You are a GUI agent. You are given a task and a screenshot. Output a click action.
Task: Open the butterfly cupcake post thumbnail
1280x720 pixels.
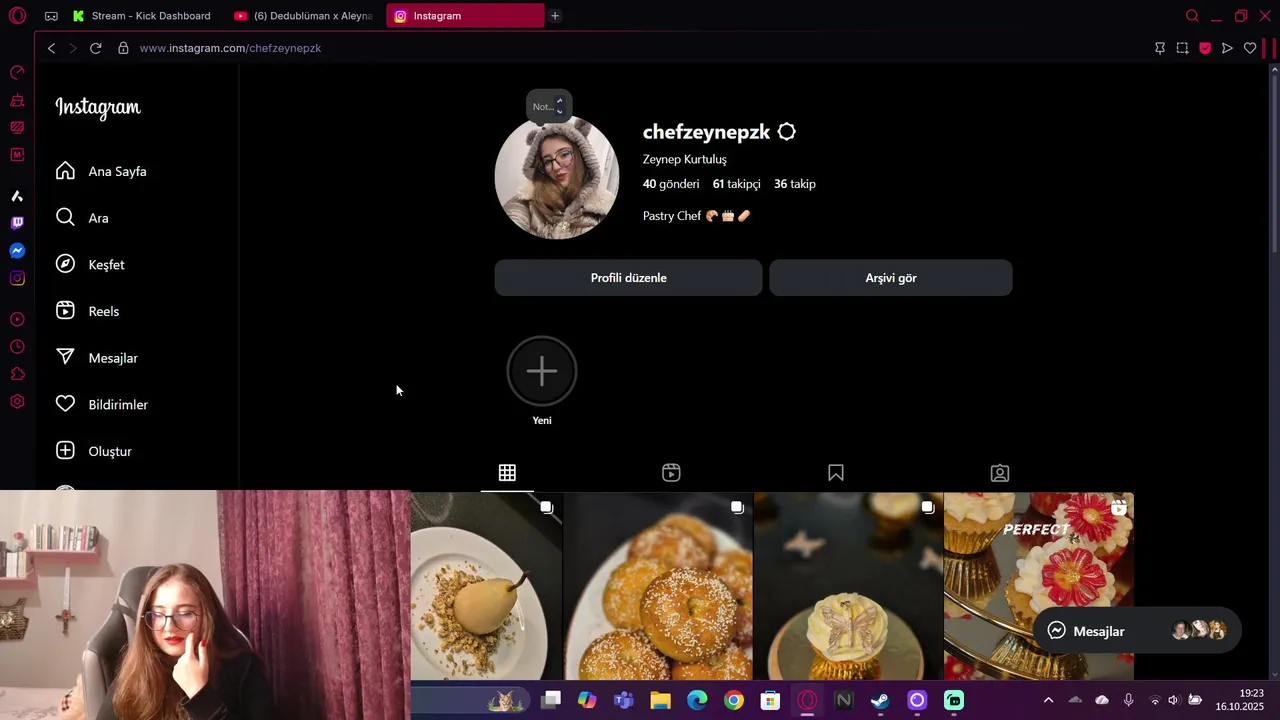coord(848,586)
